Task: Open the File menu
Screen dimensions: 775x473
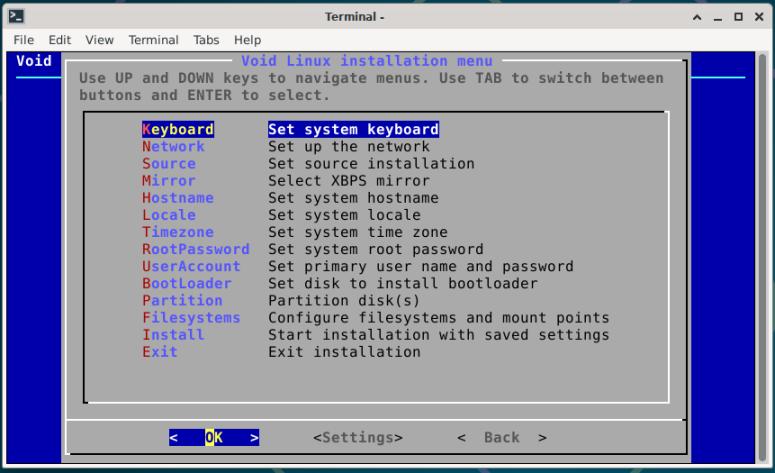Action: tap(24, 40)
